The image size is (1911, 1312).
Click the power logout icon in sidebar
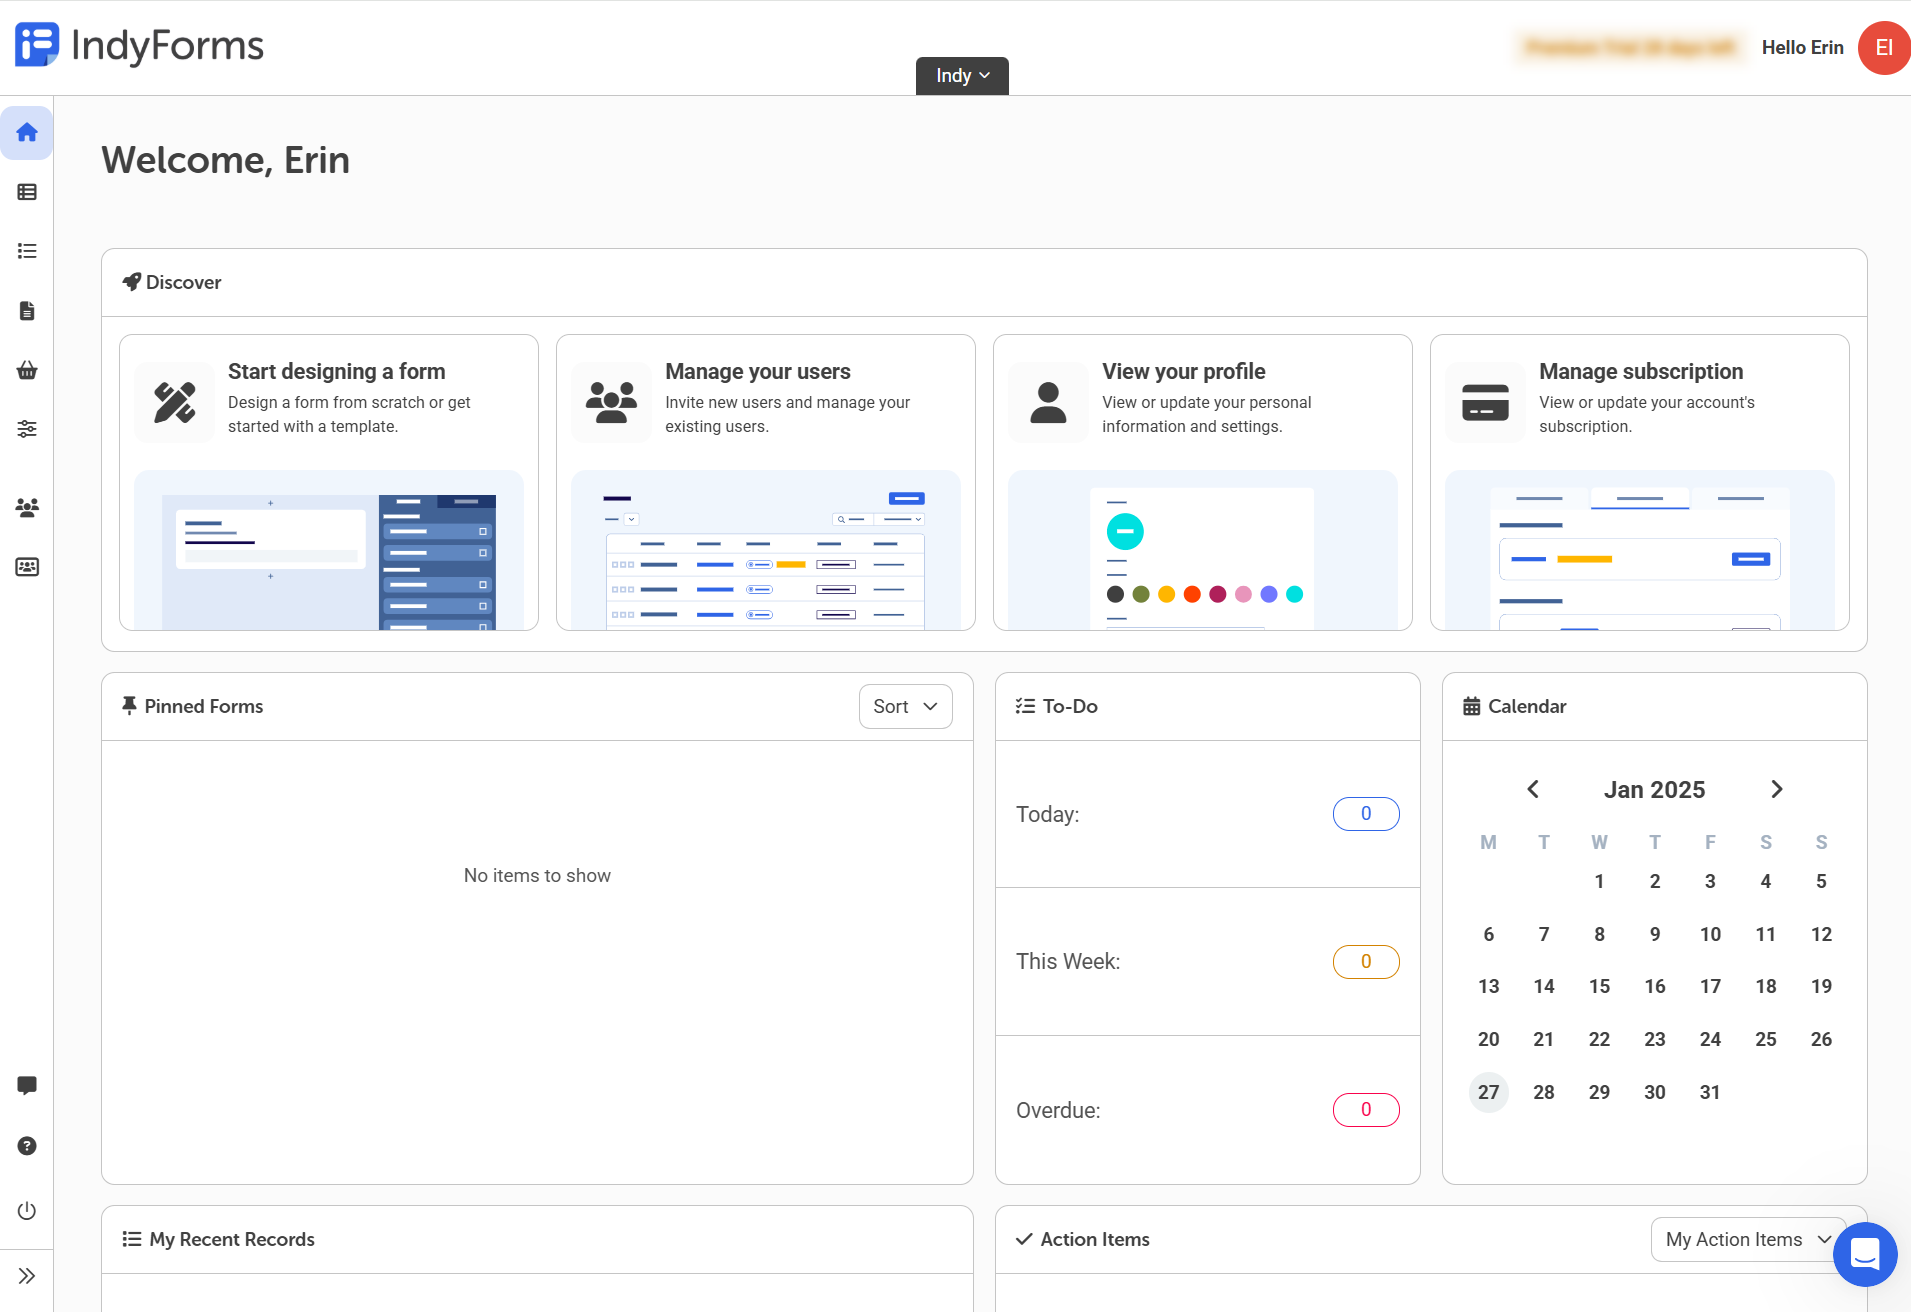[27, 1210]
